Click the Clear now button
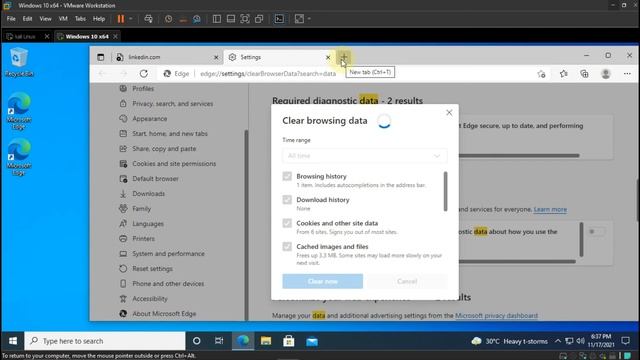Image resolution: width=640 pixels, height=360 pixels. 322,281
